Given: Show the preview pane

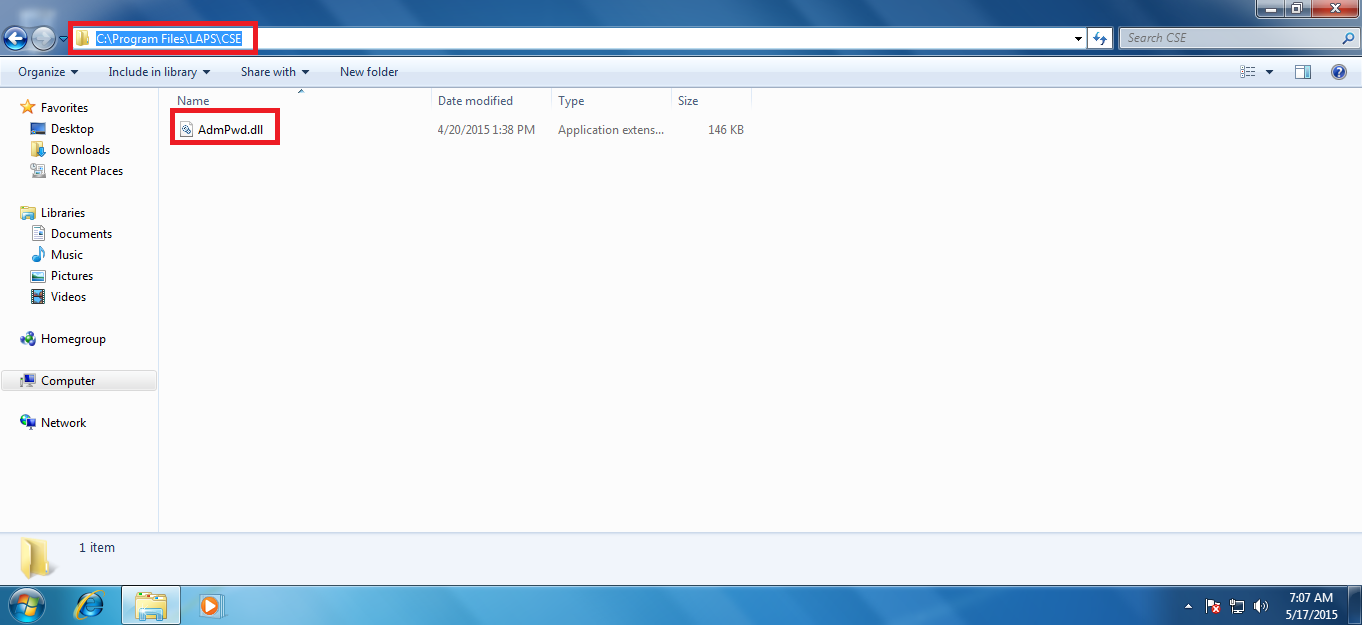Looking at the screenshot, I should 1303,72.
